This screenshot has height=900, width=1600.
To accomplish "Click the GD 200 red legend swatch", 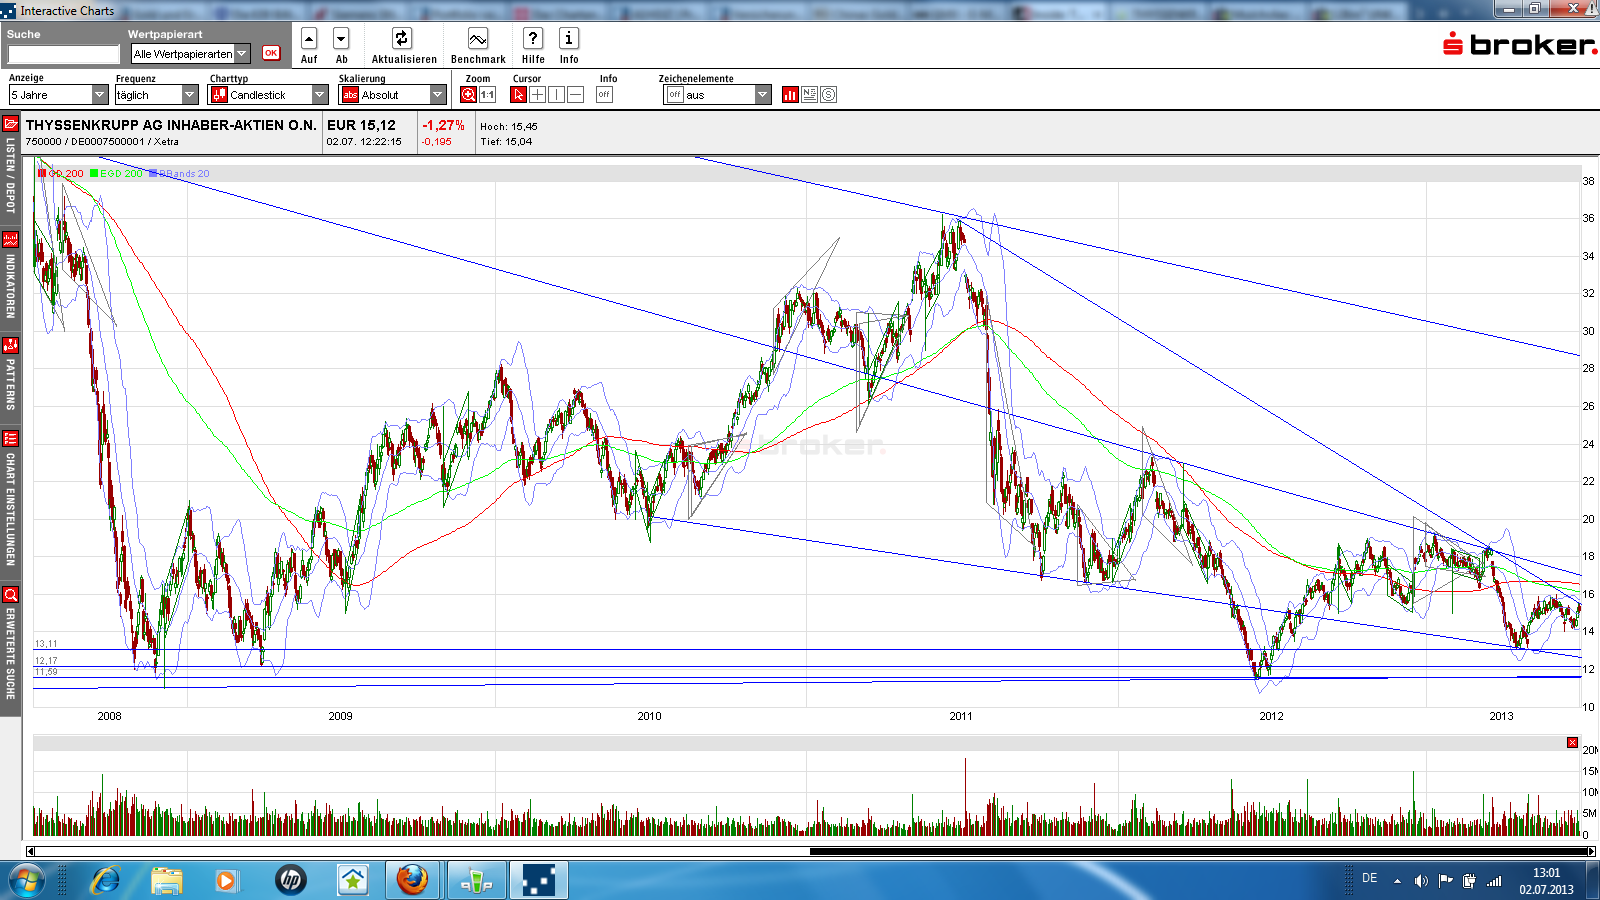I will click(x=42, y=174).
